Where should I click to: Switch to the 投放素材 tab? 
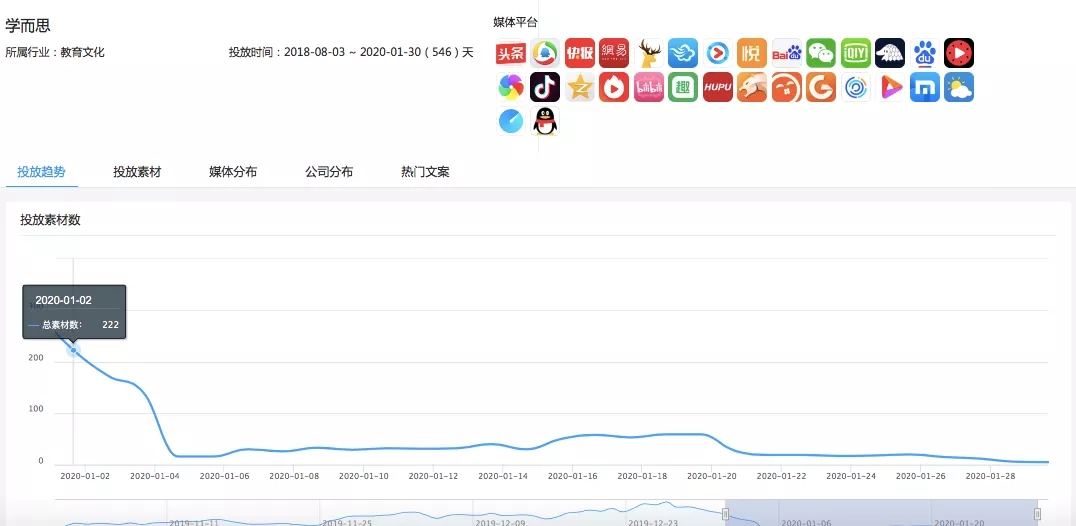[137, 172]
